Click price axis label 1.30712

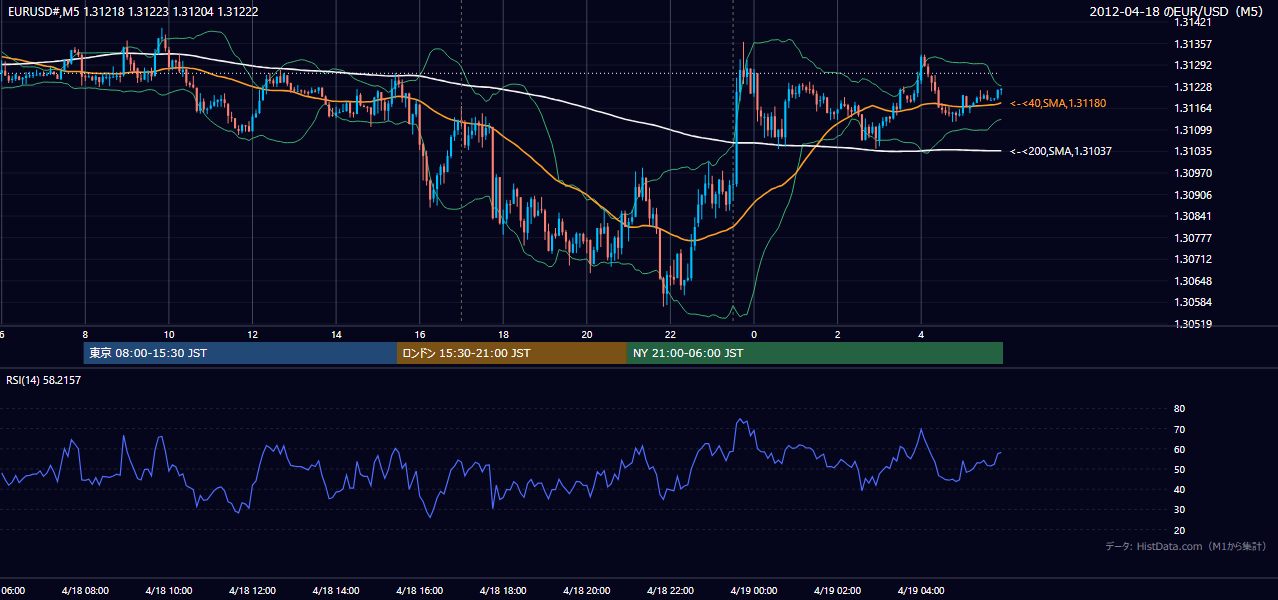1192,259
